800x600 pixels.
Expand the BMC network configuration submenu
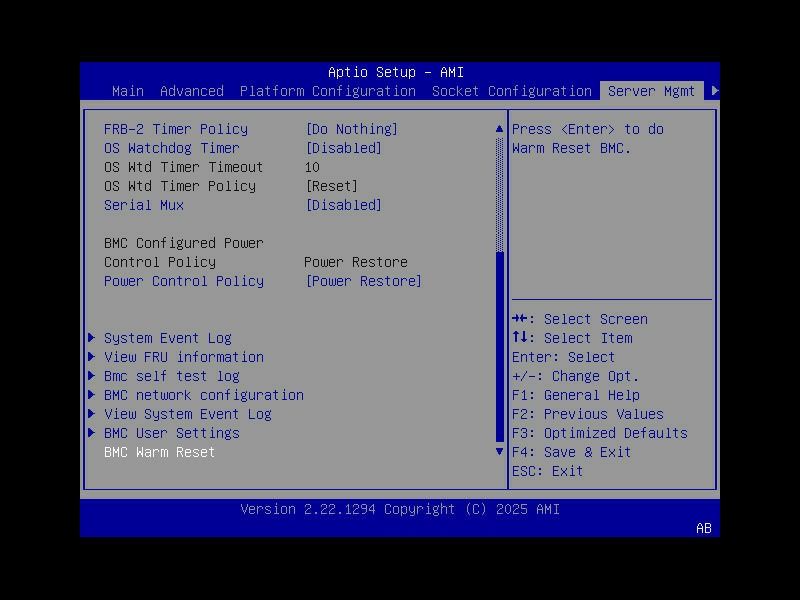(204, 395)
